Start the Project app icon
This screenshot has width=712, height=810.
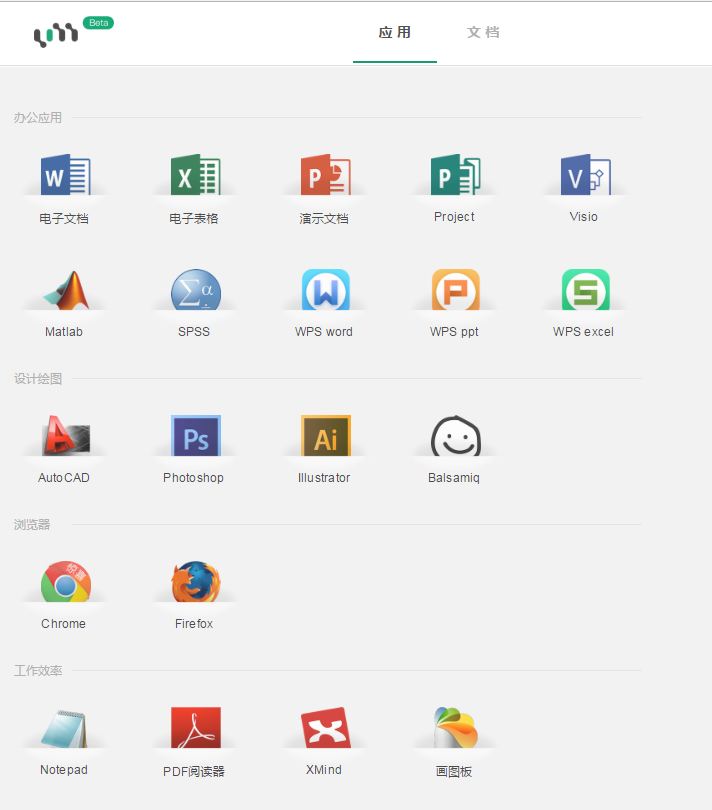456,175
